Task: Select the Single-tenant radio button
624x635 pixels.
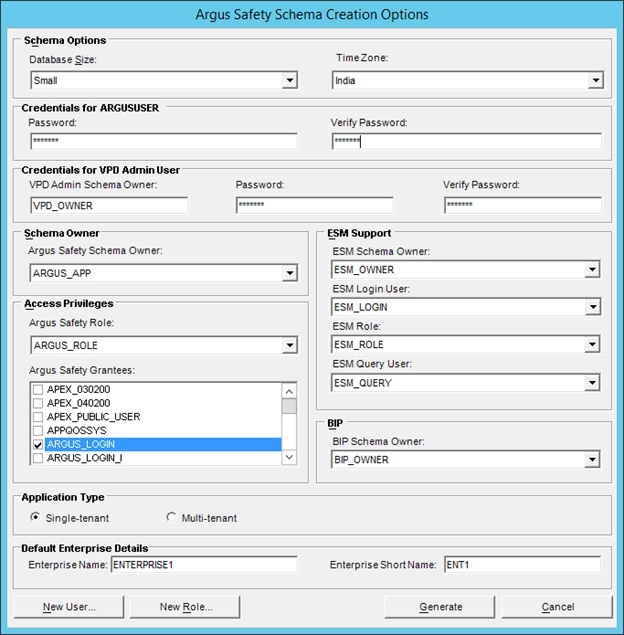Action: [35, 517]
